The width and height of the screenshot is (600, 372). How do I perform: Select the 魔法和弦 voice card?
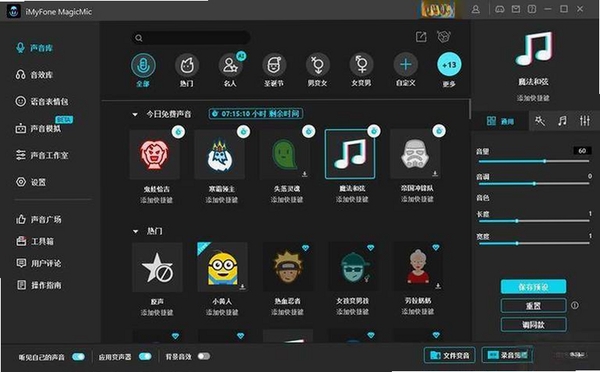point(350,154)
